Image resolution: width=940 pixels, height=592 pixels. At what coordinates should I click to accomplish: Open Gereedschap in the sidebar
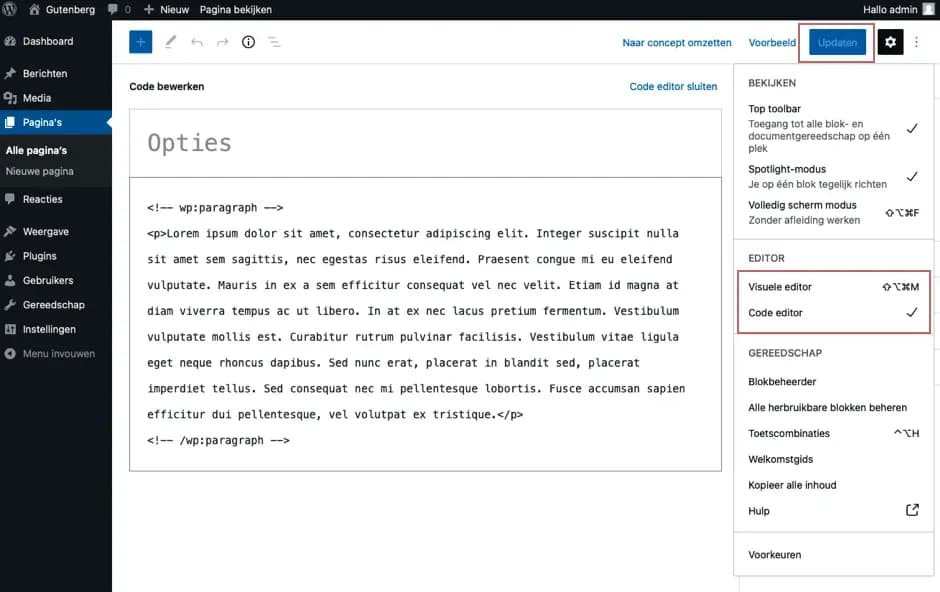pyautogui.click(x=56, y=305)
